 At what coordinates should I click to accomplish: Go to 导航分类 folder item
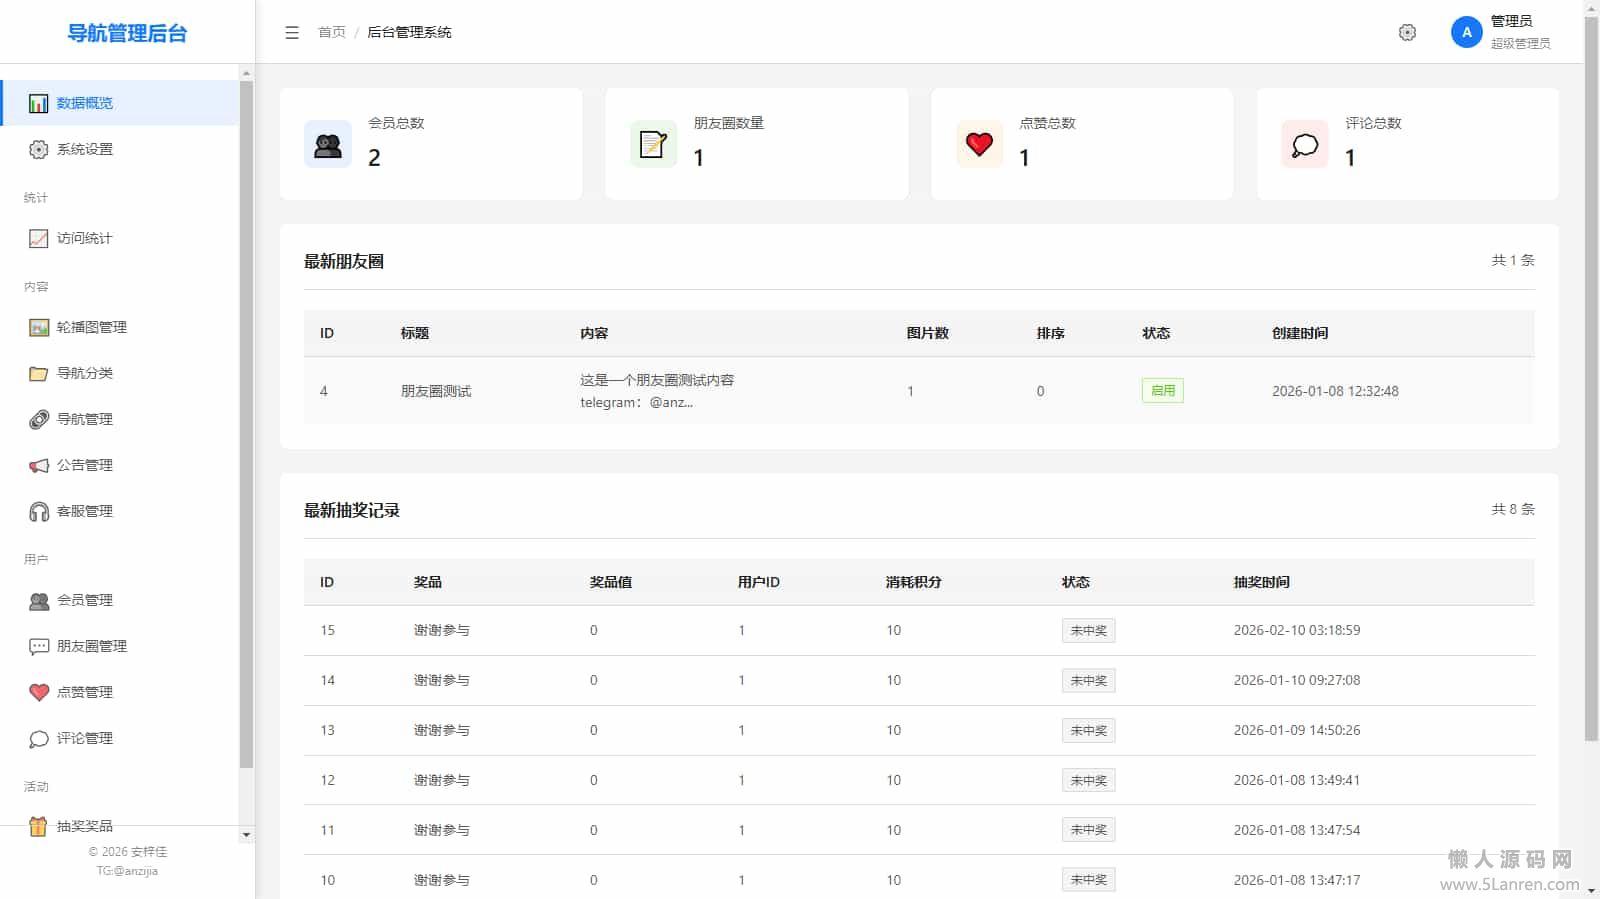click(x=85, y=374)
